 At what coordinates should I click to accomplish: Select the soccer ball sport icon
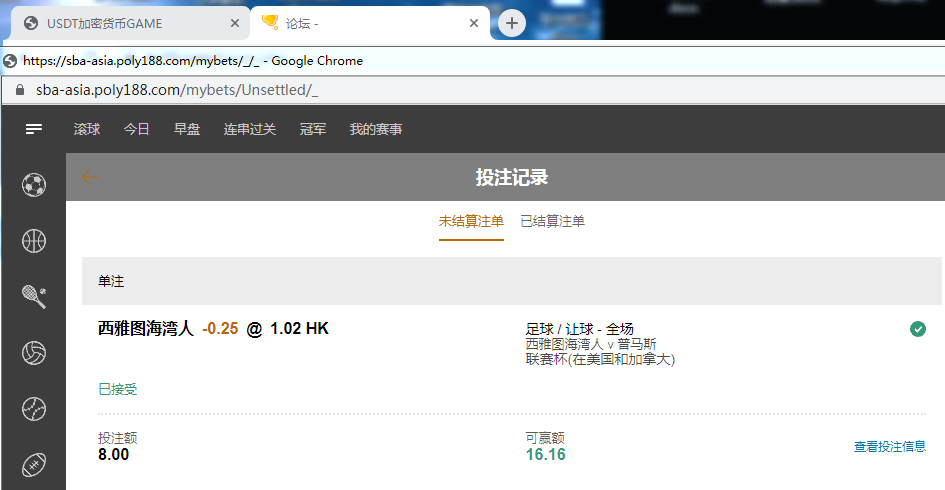pos(34,184)
